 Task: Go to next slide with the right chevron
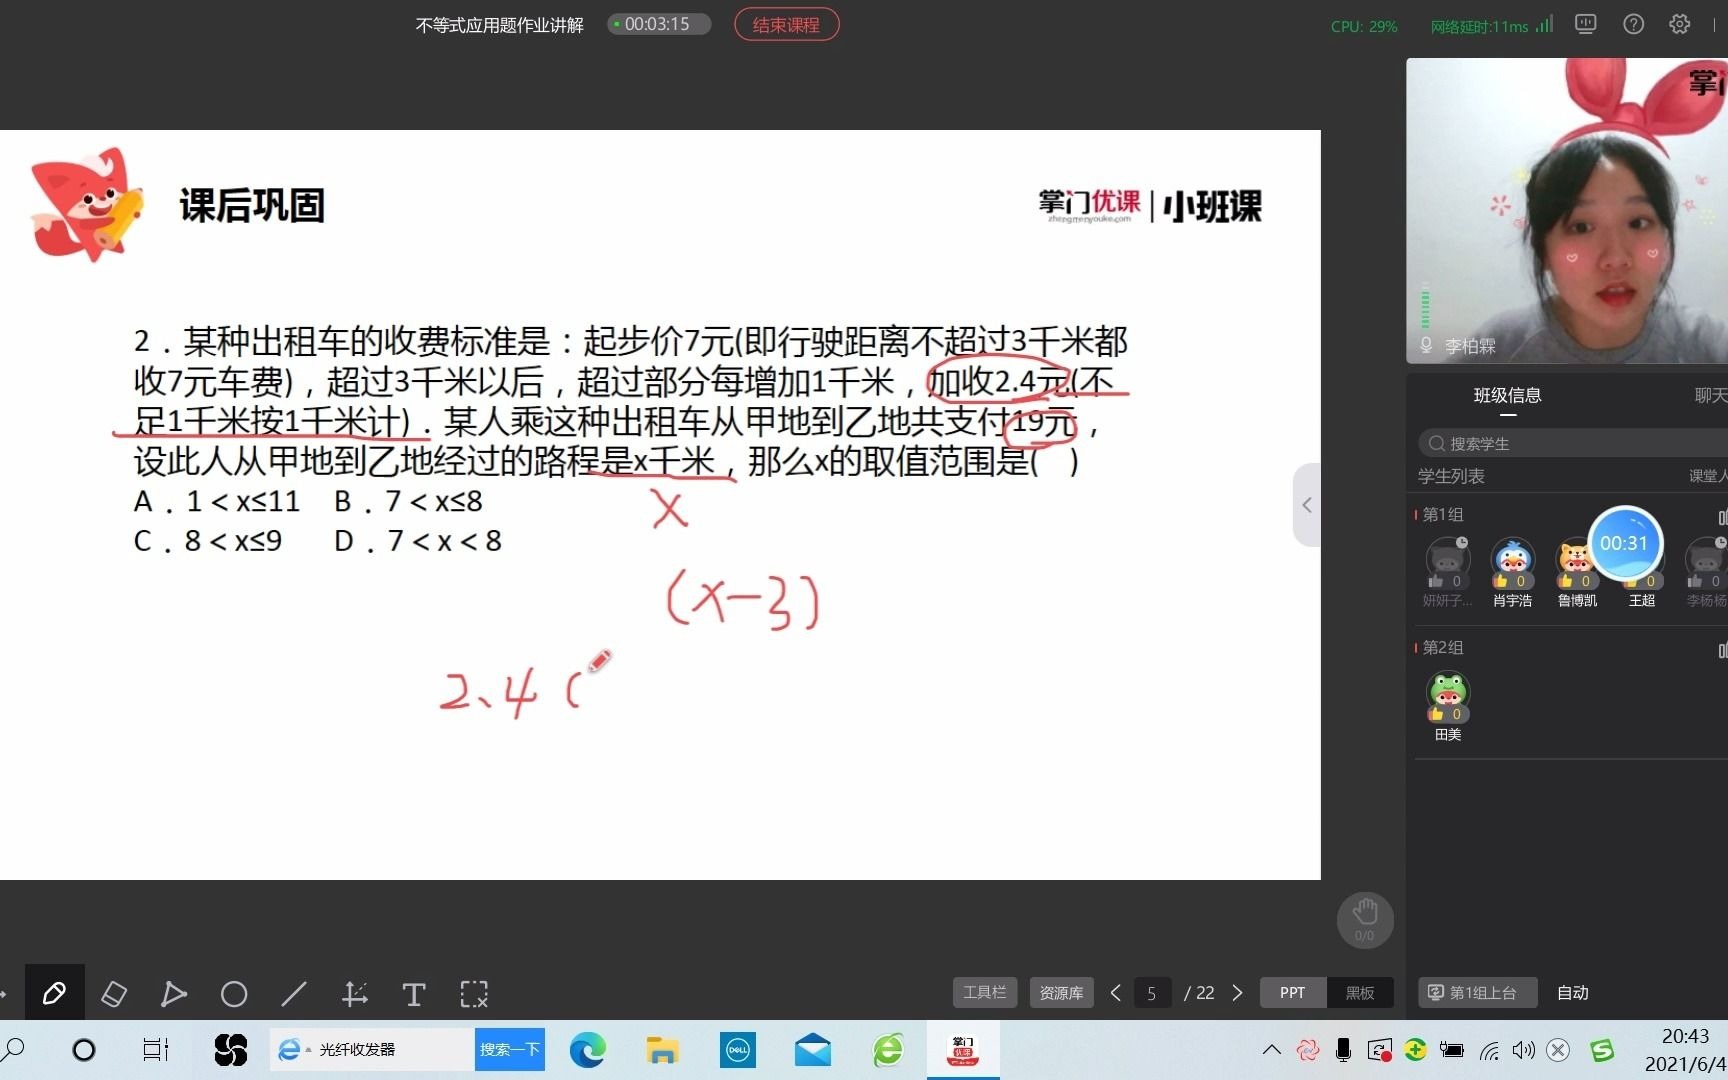click(x=1237, y=992)
